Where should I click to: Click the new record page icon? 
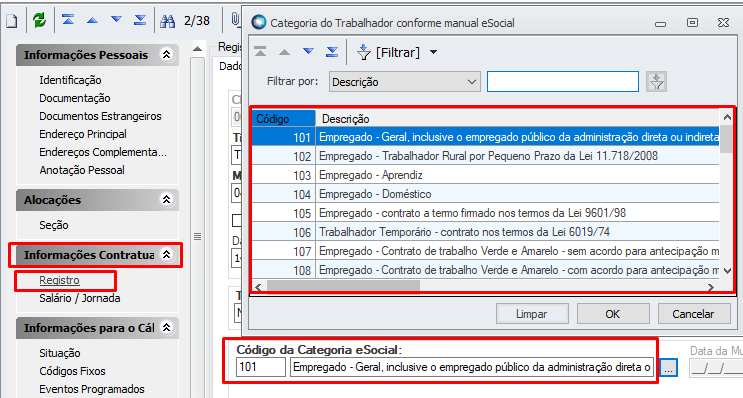[x=11, y=21]
